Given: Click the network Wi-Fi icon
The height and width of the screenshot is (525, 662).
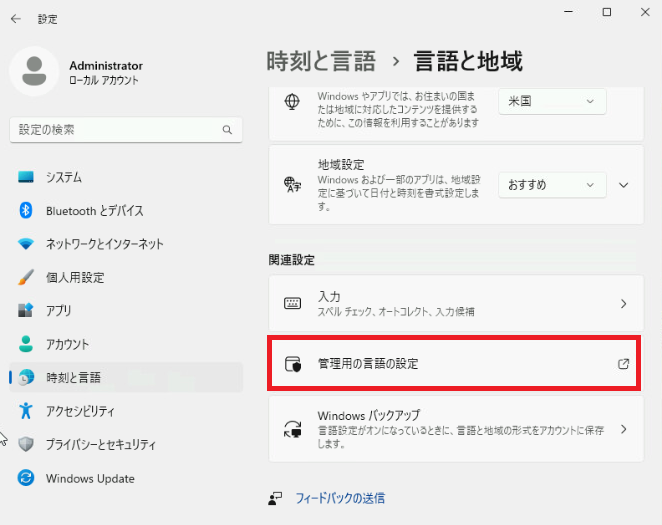Looking at the screenshot, I should [x=26, y=244].
